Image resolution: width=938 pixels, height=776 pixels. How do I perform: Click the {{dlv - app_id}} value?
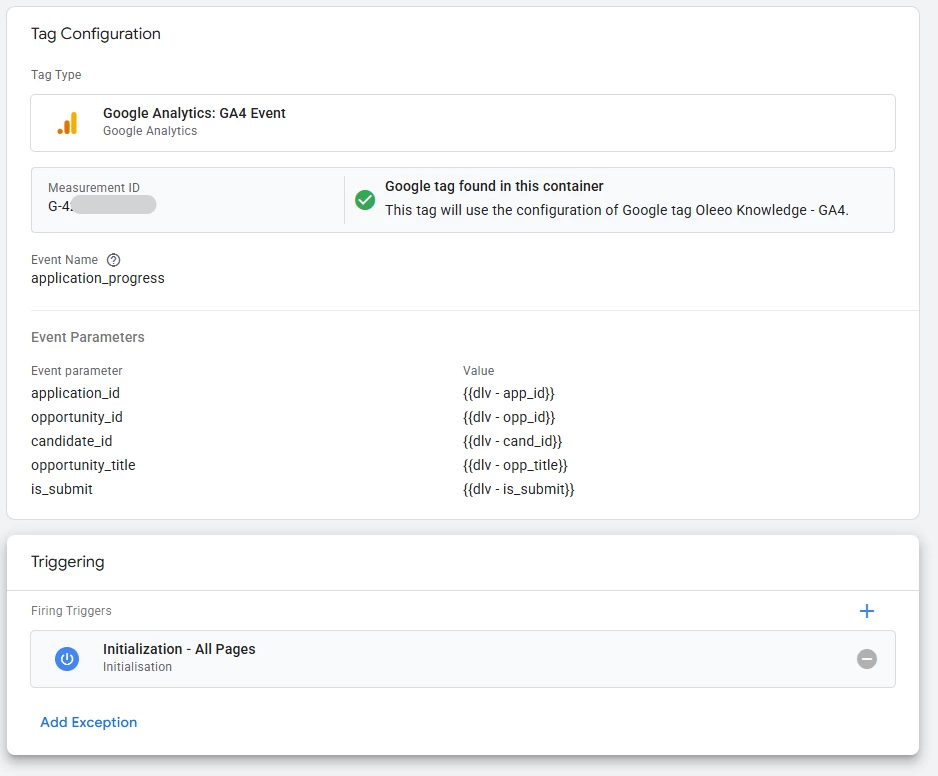[509, 394]
